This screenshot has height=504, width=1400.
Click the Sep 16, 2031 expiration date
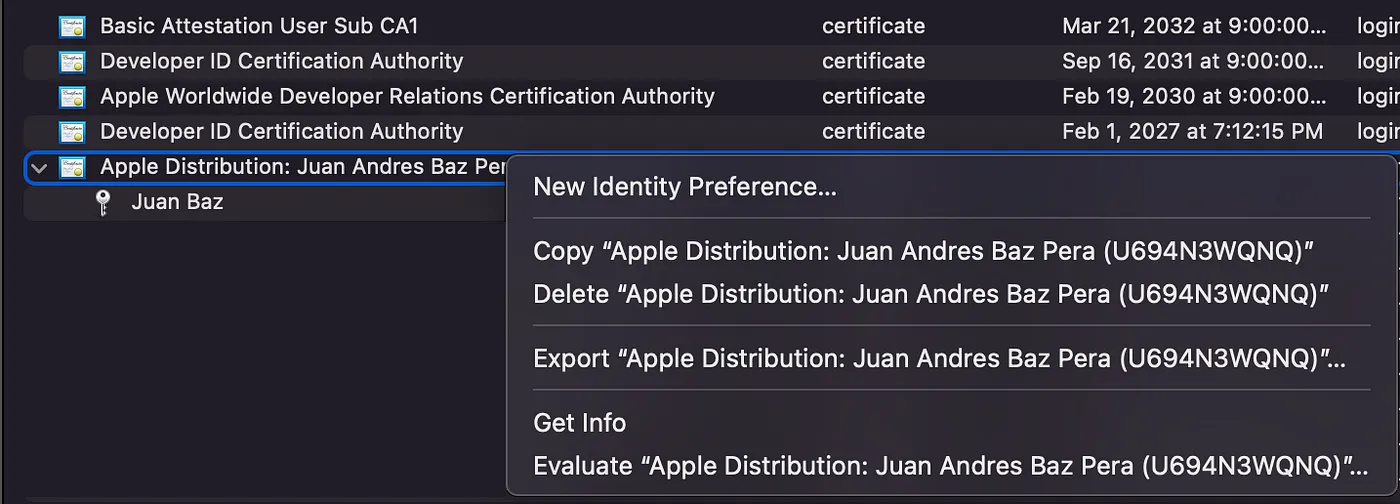pos(1194,61)
